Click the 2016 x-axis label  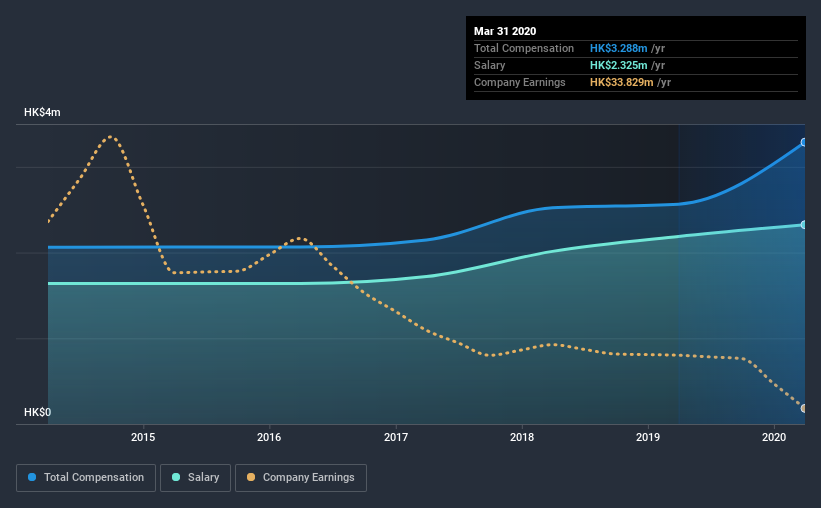coord(269,437)
